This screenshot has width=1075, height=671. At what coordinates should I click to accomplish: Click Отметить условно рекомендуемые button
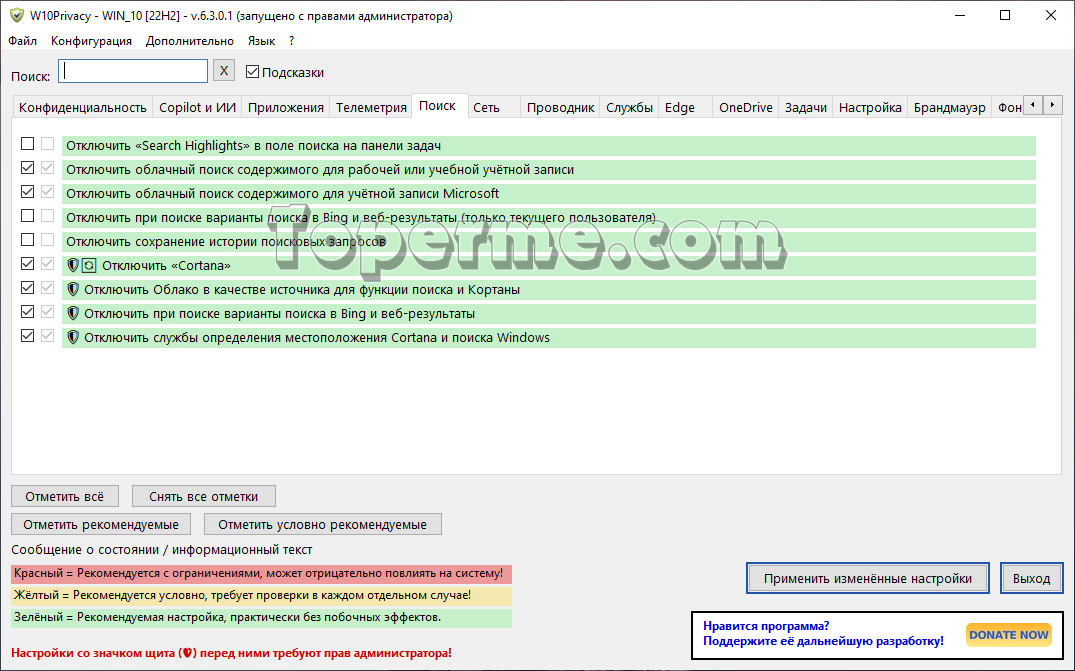pos(322,524)
